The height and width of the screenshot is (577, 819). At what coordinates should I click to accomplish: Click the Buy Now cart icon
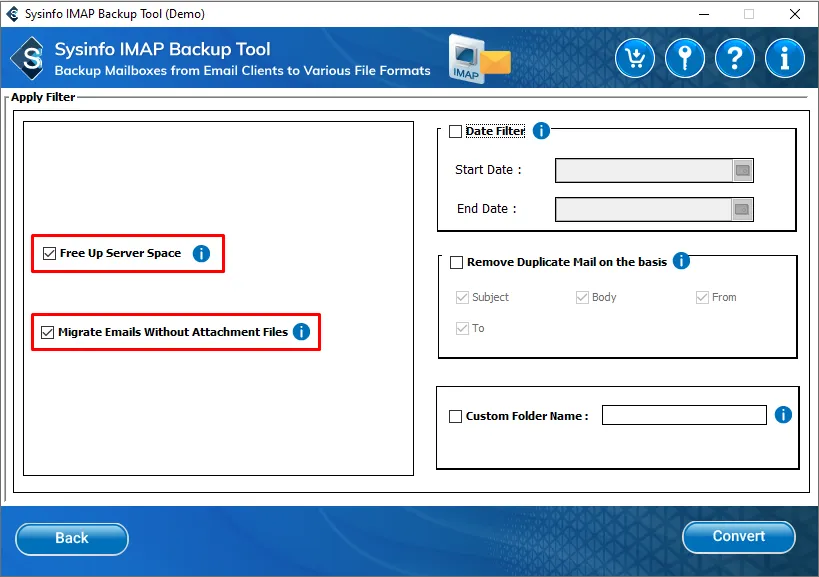635,58
